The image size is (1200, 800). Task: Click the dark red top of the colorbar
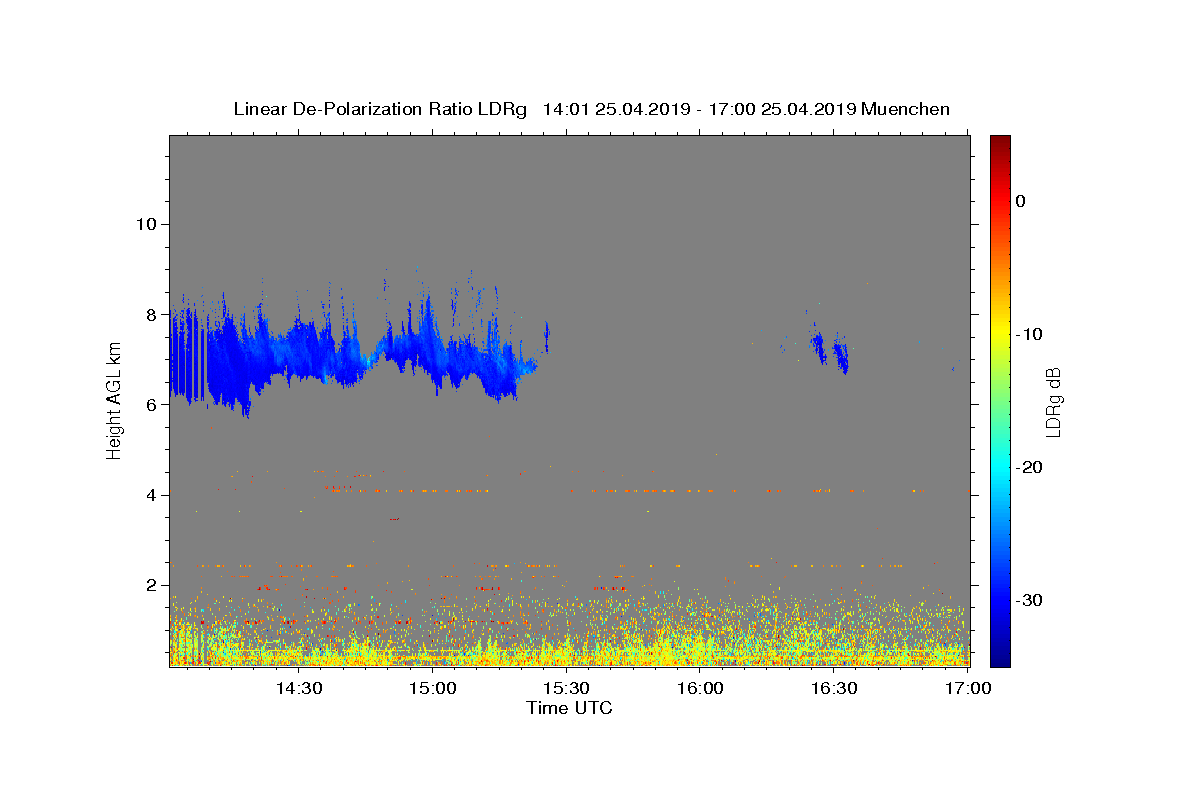(1000, 143)
